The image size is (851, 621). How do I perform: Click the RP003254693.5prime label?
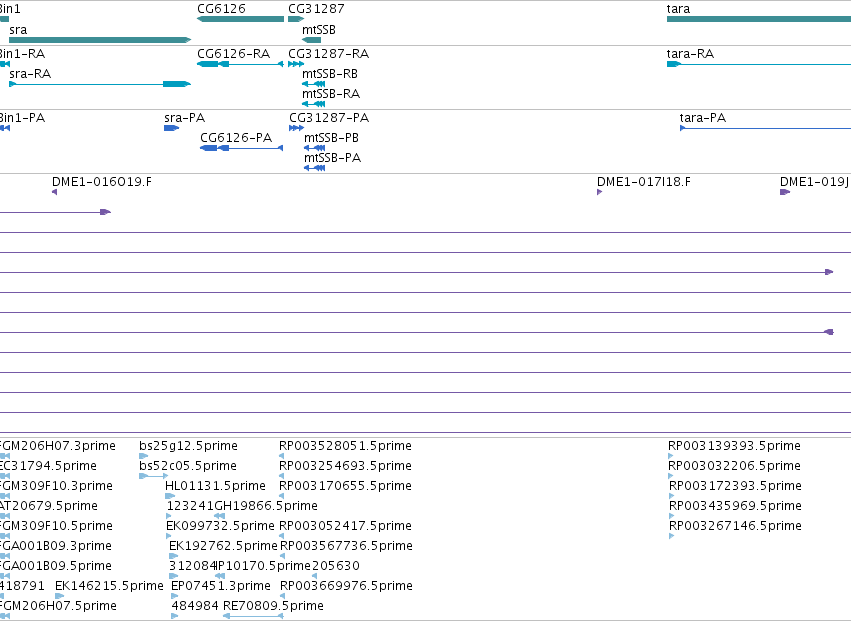pos(345,466)
